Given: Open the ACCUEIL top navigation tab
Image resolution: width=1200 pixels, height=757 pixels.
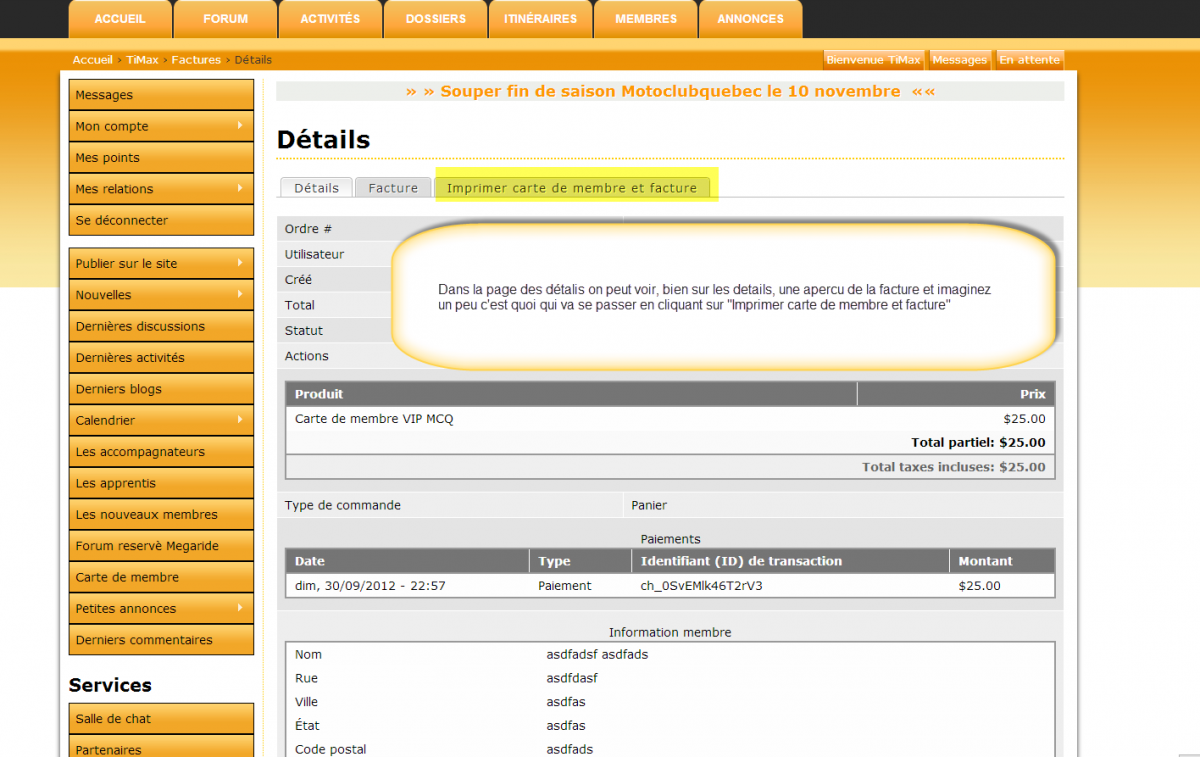Looking at the screenshot, I should (120, 19).
